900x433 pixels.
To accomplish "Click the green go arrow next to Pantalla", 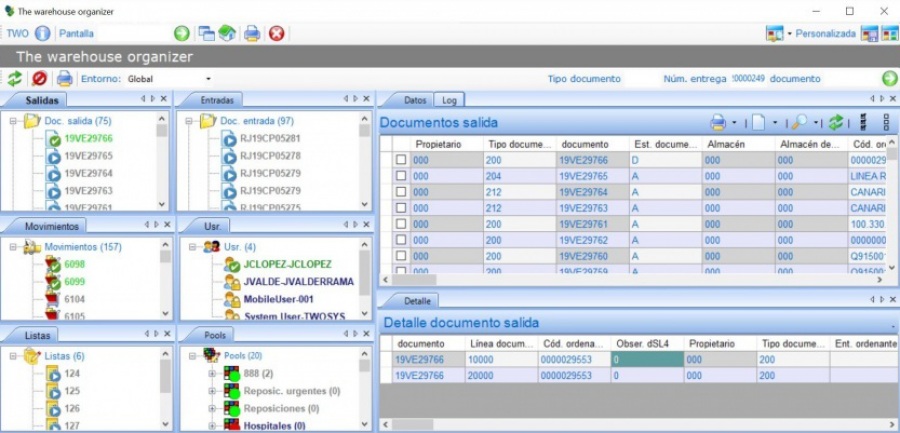I will click(x=181, y=33).
